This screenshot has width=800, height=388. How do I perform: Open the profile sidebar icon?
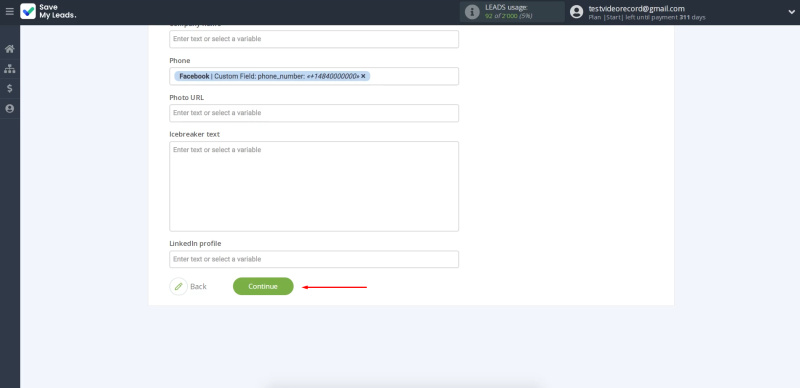9,109
